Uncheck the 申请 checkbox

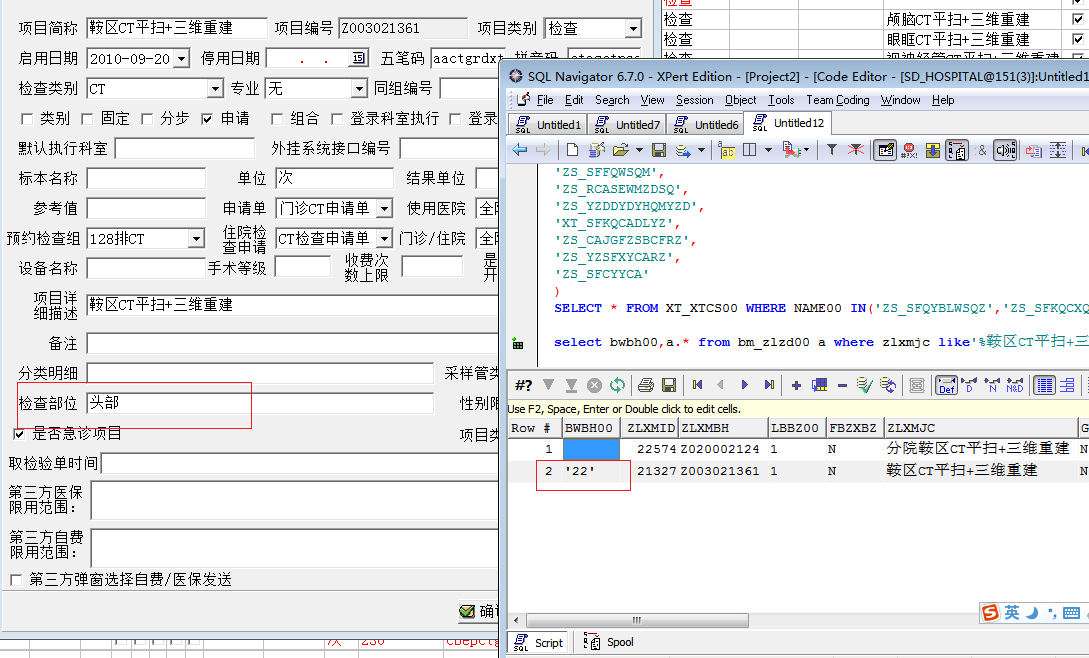click(x=207, y=120)
